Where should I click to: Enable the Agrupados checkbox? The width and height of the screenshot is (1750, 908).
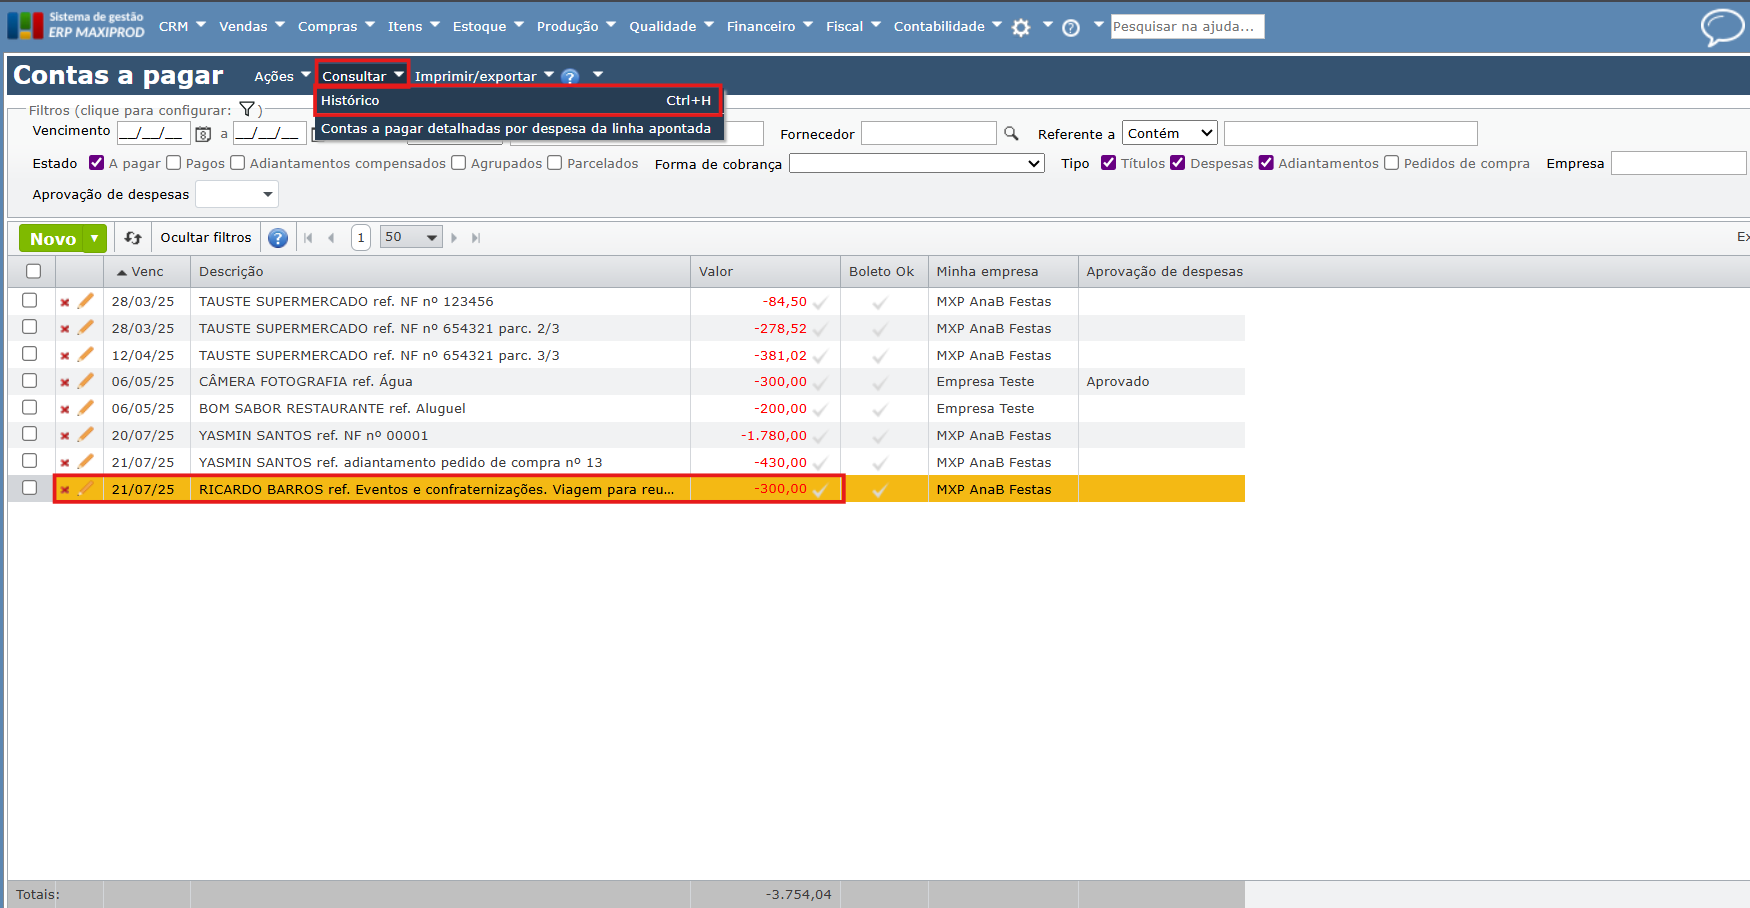pos(459,163)
